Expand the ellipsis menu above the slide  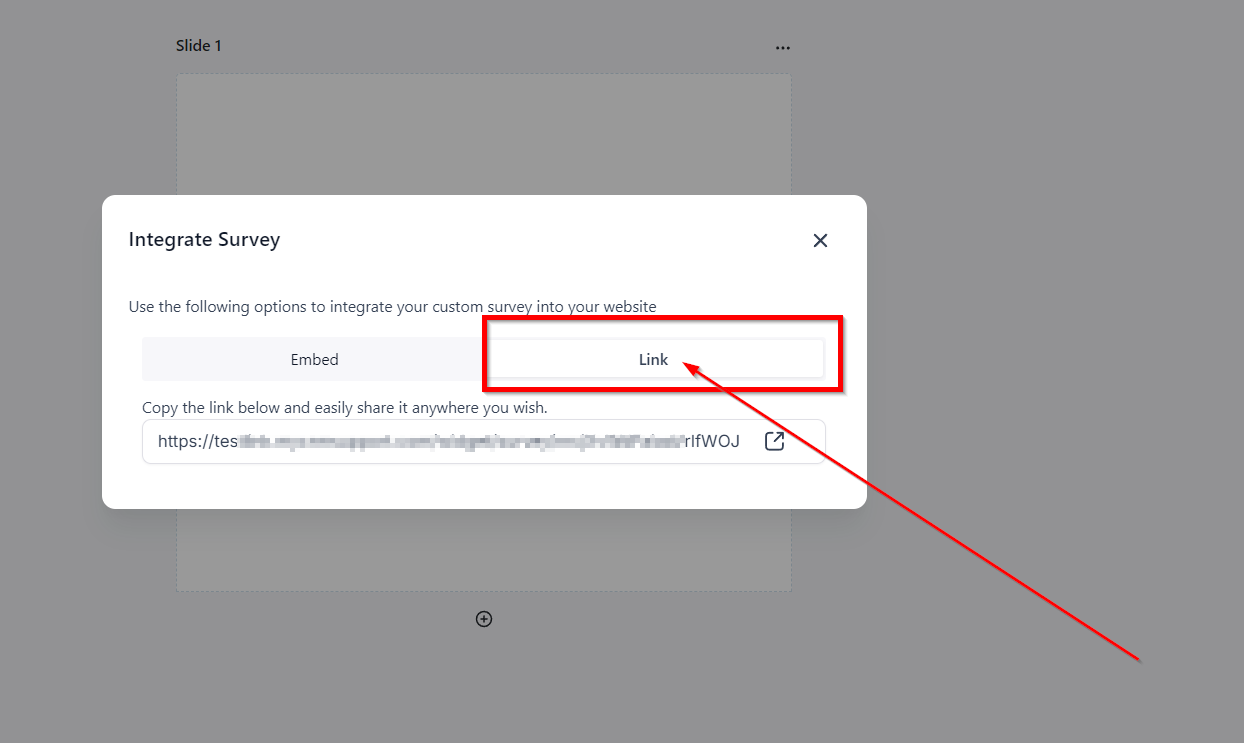coord(783,47)
